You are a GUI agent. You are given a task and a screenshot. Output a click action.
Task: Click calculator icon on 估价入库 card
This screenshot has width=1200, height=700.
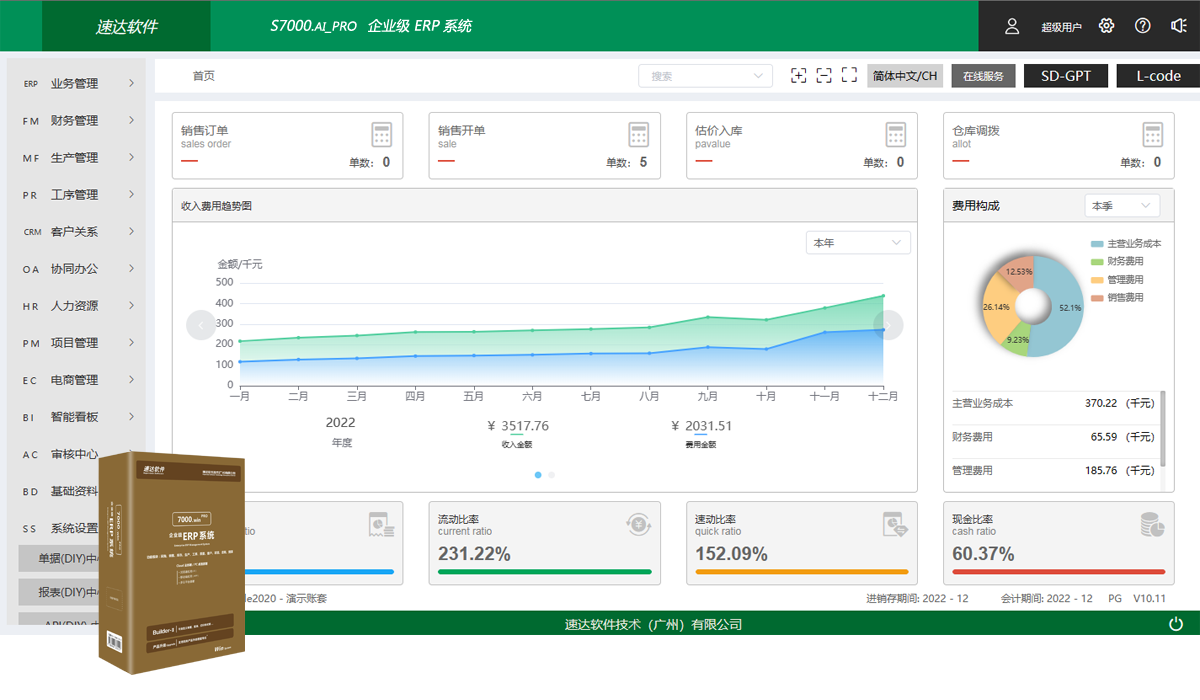point(896,135)
